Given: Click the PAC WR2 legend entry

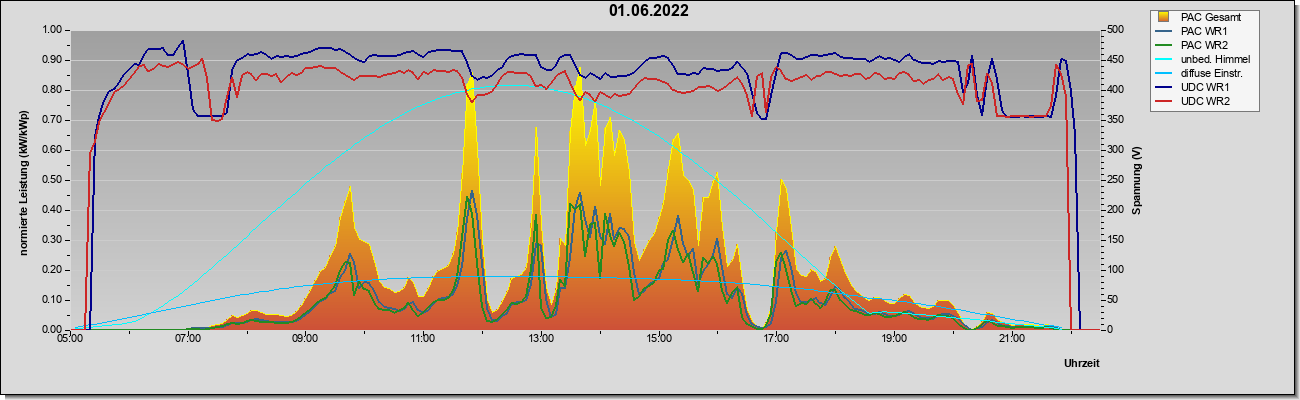Looking at the screenshot, I should pyautogui.click(x=1203, y=45).
